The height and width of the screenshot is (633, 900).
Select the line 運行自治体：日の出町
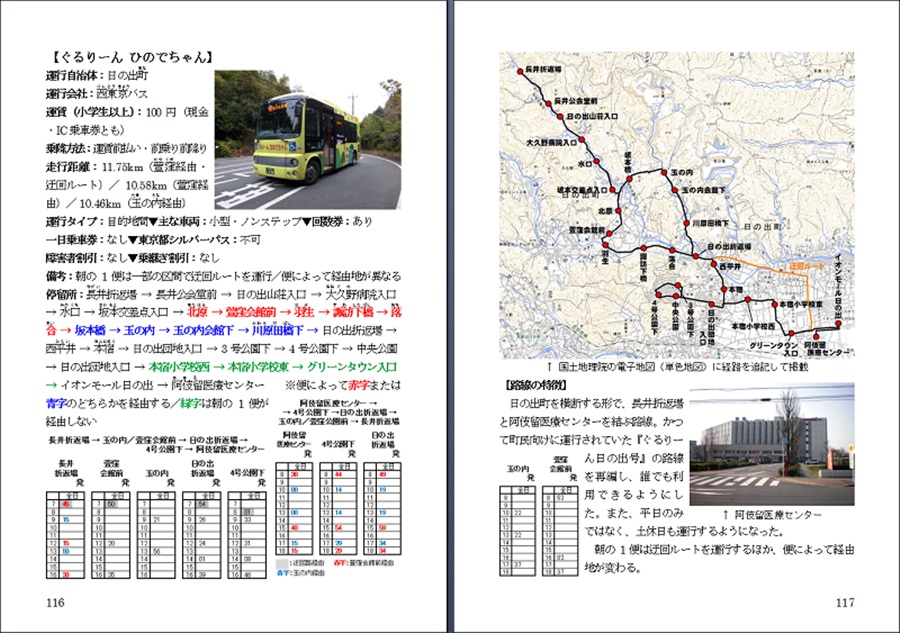(97, 75)
